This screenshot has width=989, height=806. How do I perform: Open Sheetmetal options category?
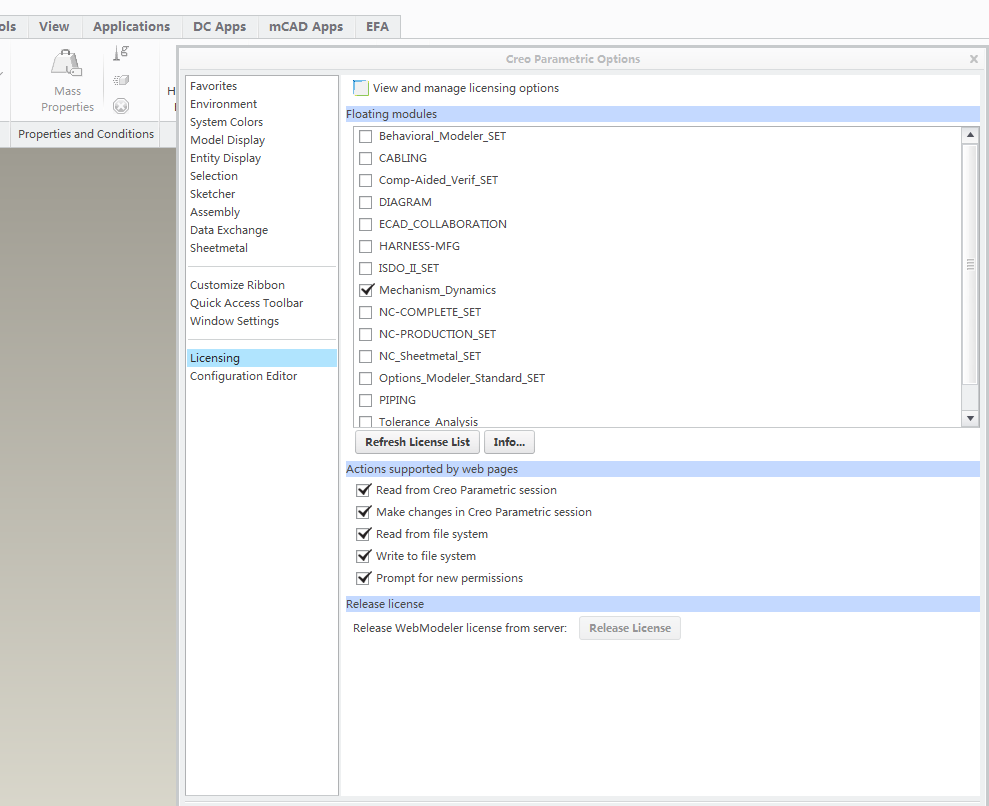point(219,248)
